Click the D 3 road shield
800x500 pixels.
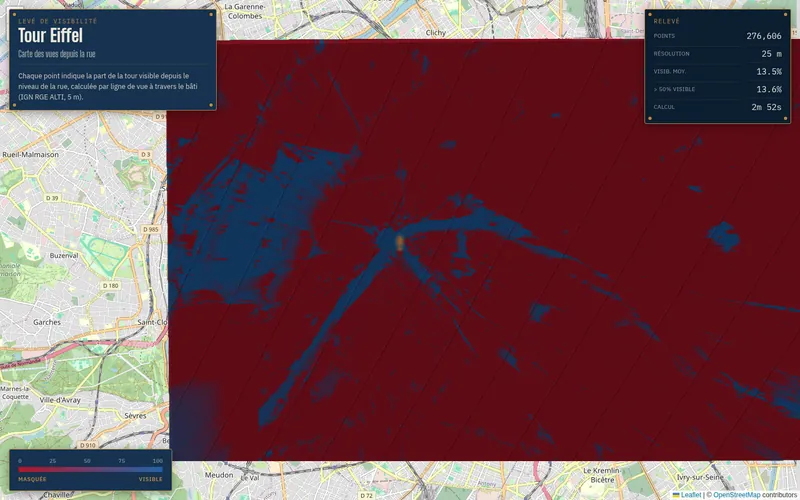pos(146,154)
